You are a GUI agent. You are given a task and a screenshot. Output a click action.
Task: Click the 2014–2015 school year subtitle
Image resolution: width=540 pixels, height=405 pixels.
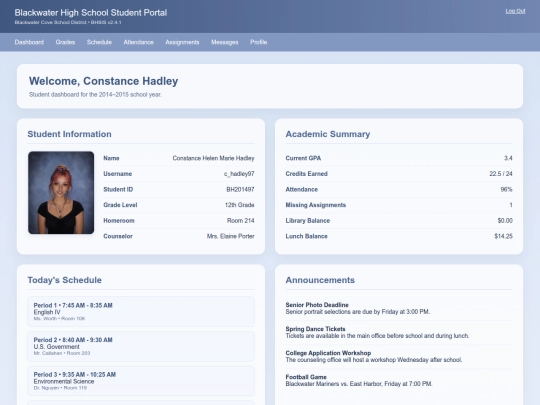tap(95, 94)
